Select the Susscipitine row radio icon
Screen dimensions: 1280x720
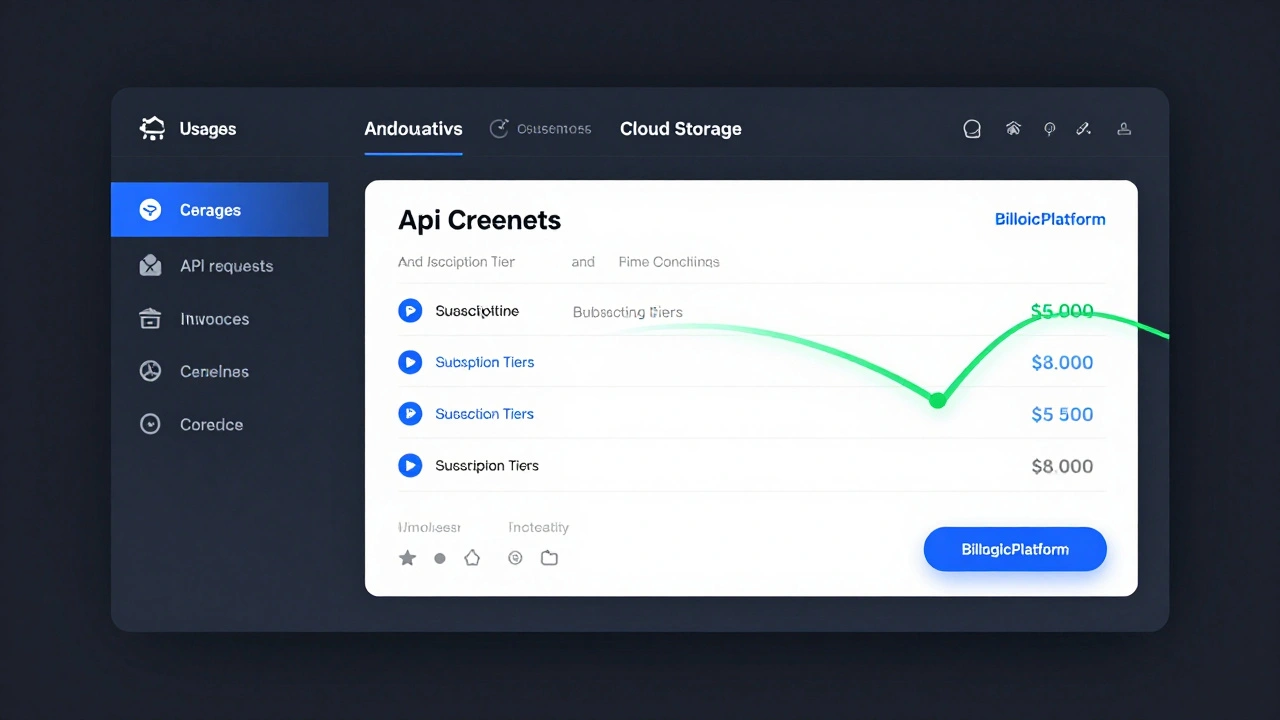click(x=410, y=311)
